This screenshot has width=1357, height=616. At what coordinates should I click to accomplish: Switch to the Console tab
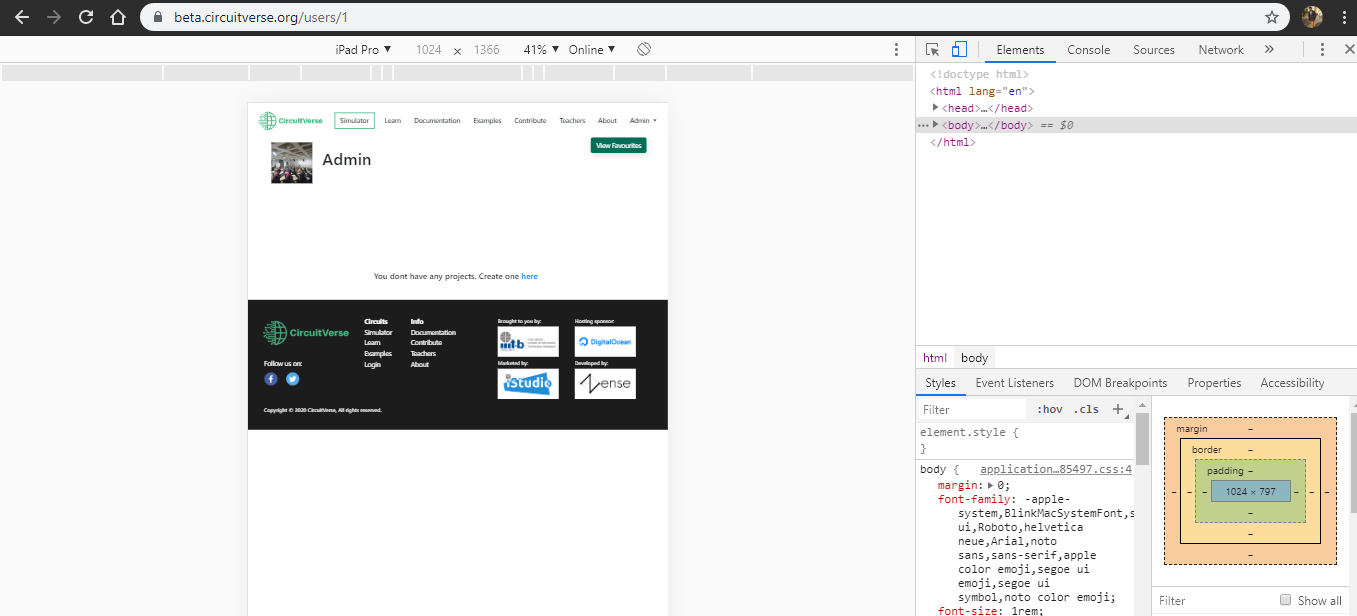1088,49
